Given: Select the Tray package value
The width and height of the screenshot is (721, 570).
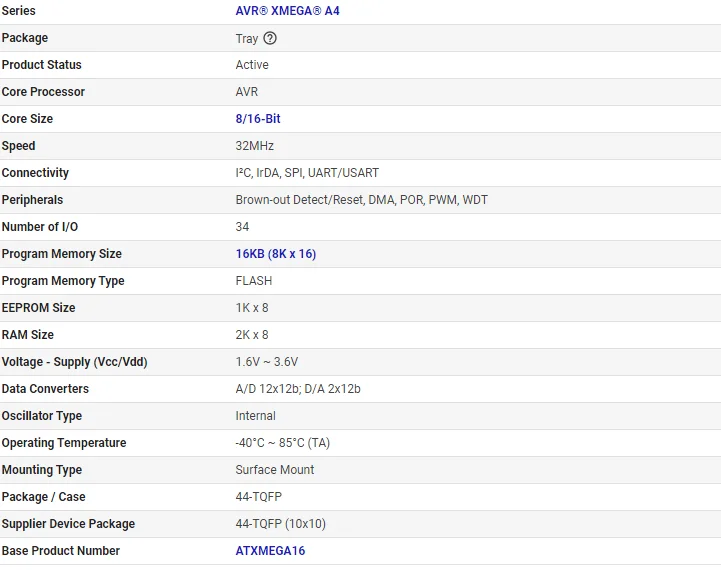Looking at the screenshot, I should pyautogui.click(x=246, y=38).
